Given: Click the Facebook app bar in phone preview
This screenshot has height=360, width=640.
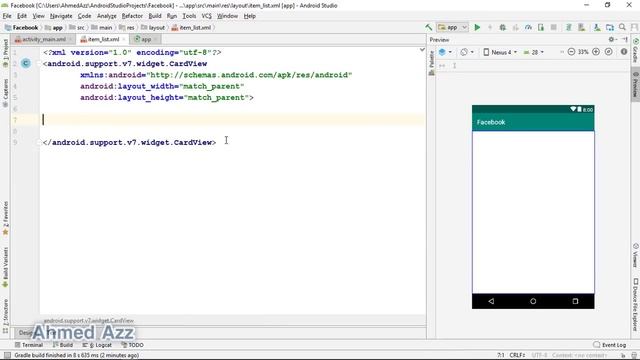Looking at the screenshot, I should (533, 122).
